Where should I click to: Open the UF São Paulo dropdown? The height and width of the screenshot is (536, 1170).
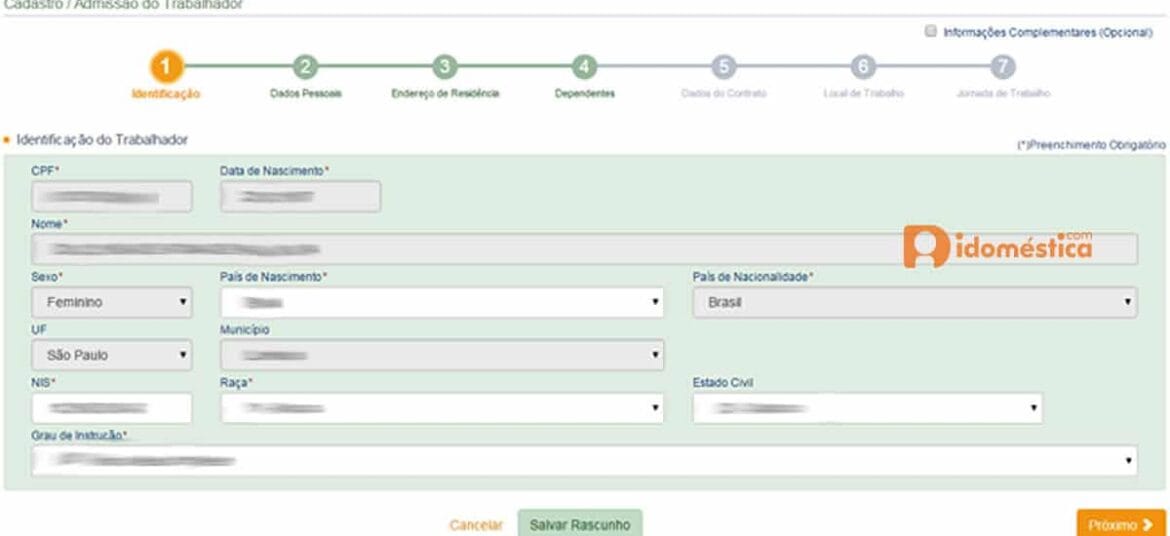111,354
